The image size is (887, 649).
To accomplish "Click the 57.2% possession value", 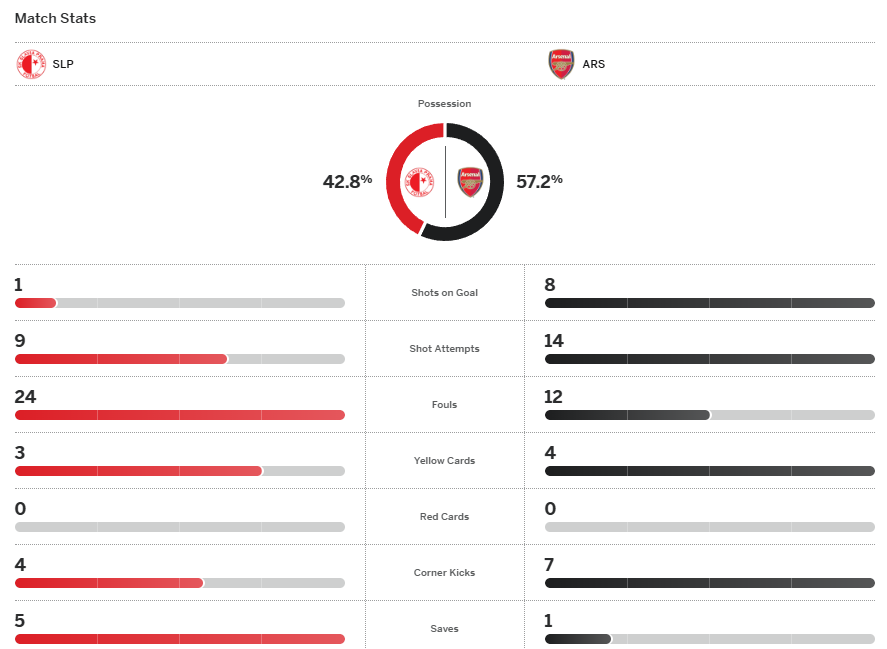I will (539, 181).
